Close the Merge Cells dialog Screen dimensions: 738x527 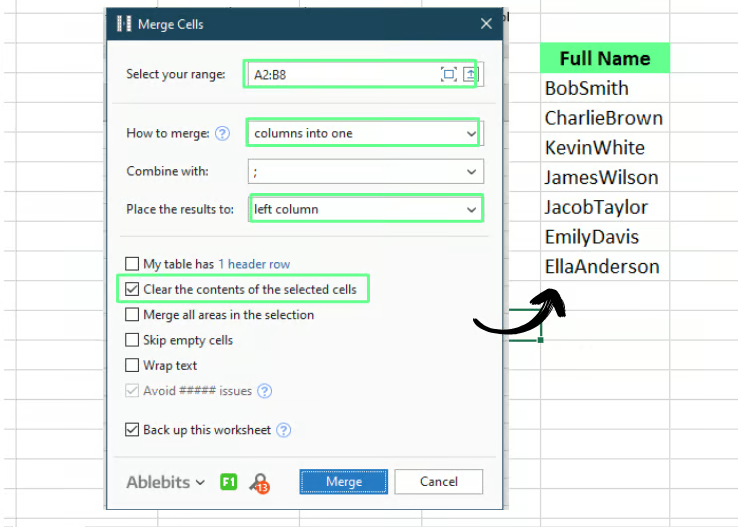click(486, 23)
